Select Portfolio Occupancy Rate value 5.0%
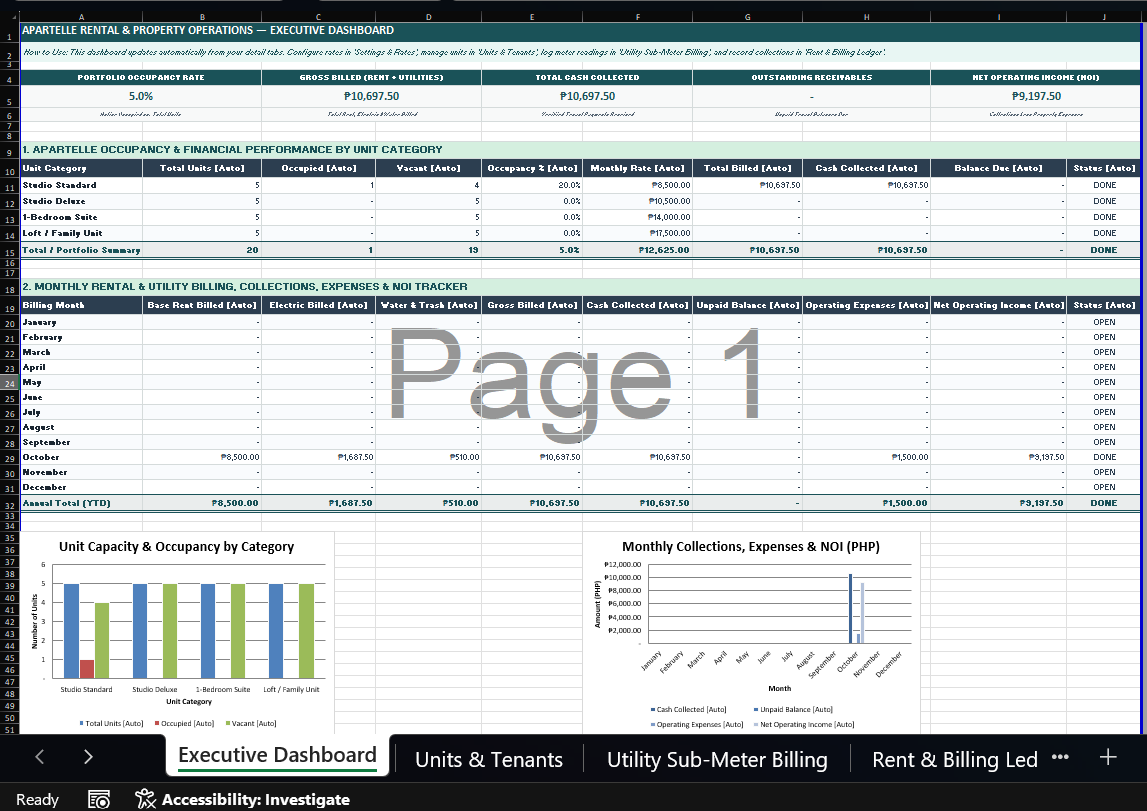This screenshot has height=811, width=1147. (140, 96)
